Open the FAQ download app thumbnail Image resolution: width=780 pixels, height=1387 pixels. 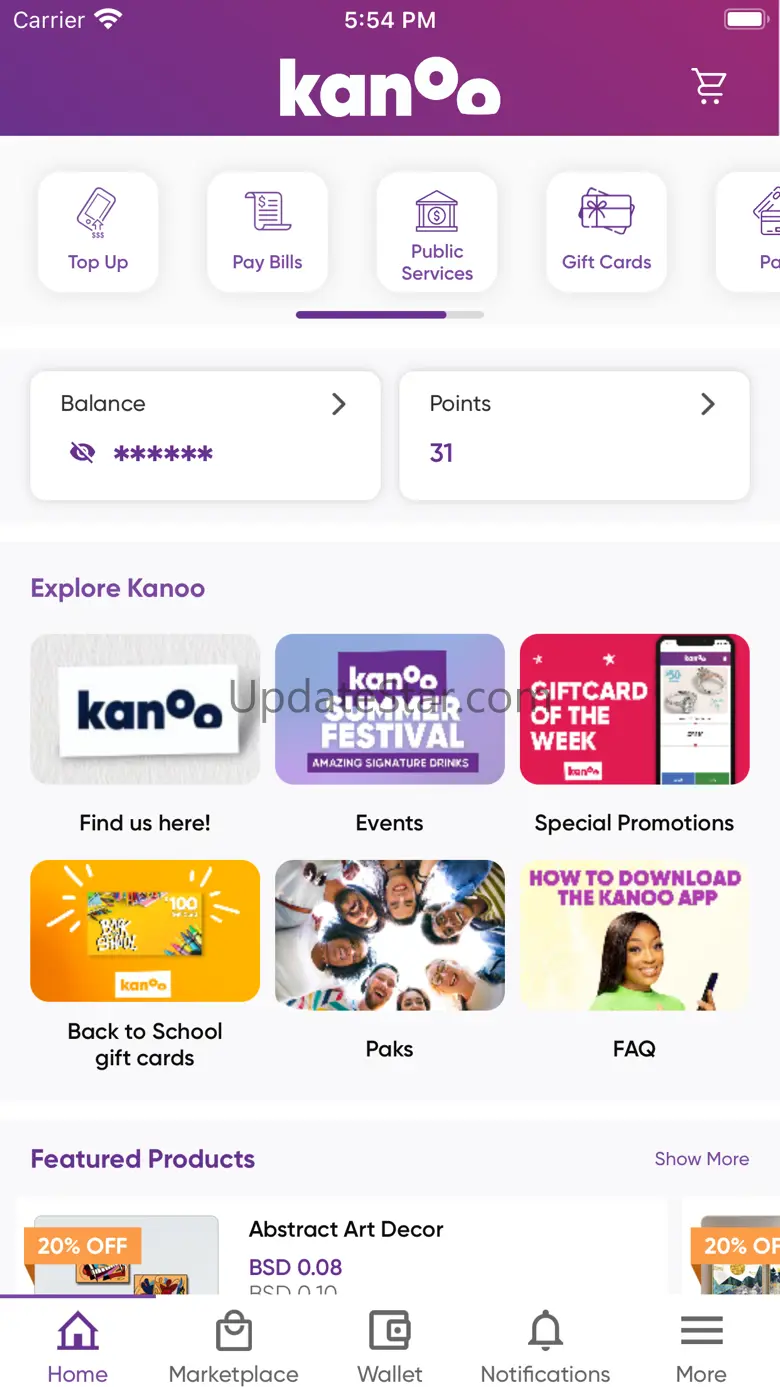coord(634,935)
